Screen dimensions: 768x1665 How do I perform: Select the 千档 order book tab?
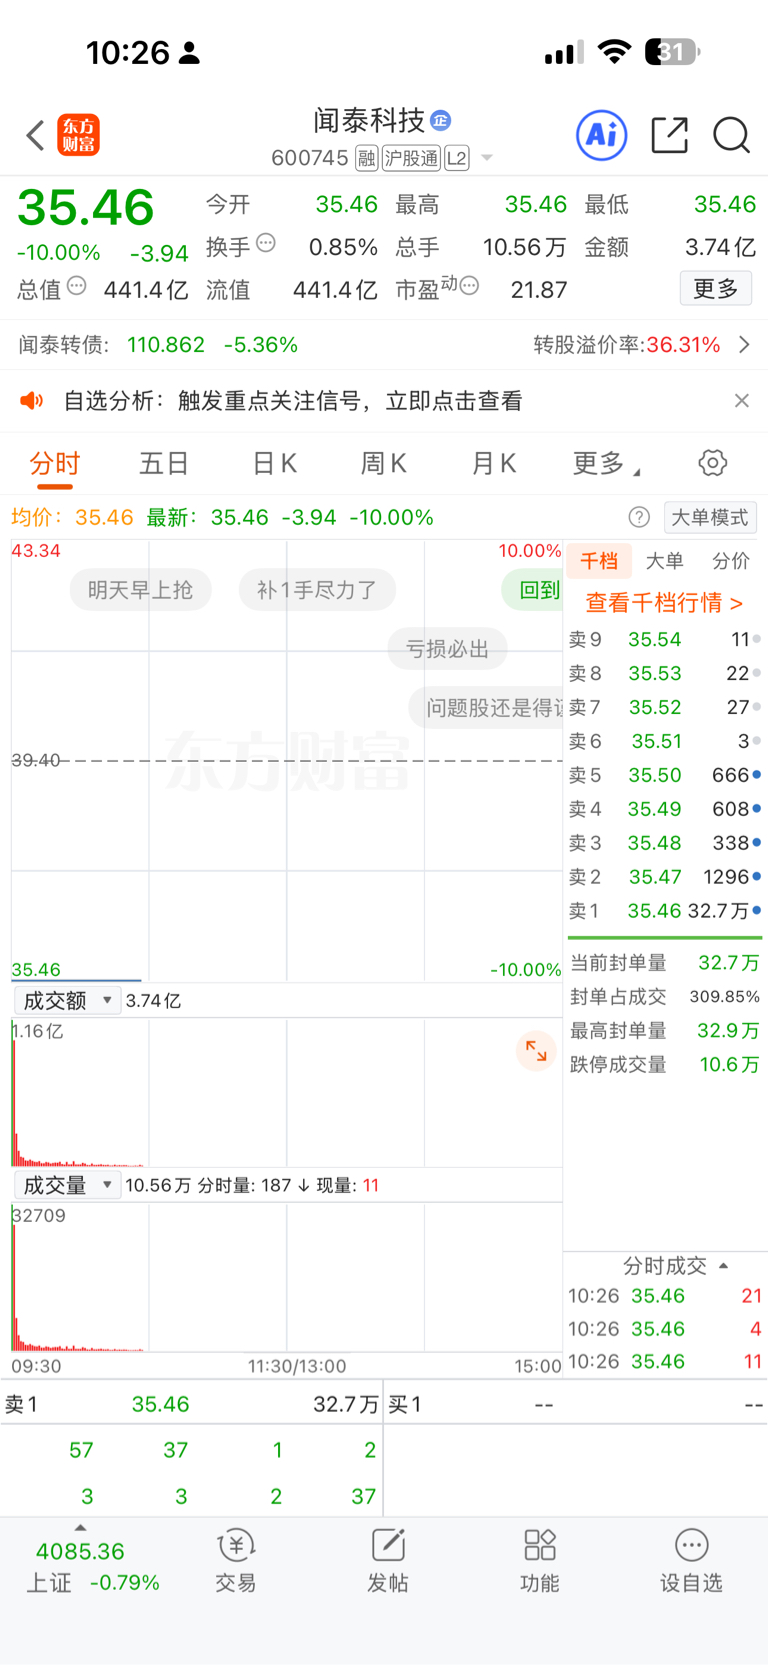599,561
